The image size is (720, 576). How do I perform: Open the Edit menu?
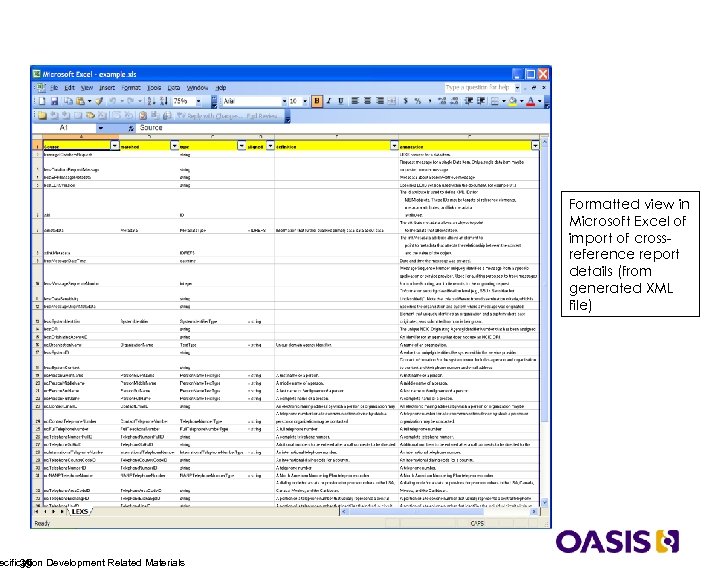coord(69,87)
